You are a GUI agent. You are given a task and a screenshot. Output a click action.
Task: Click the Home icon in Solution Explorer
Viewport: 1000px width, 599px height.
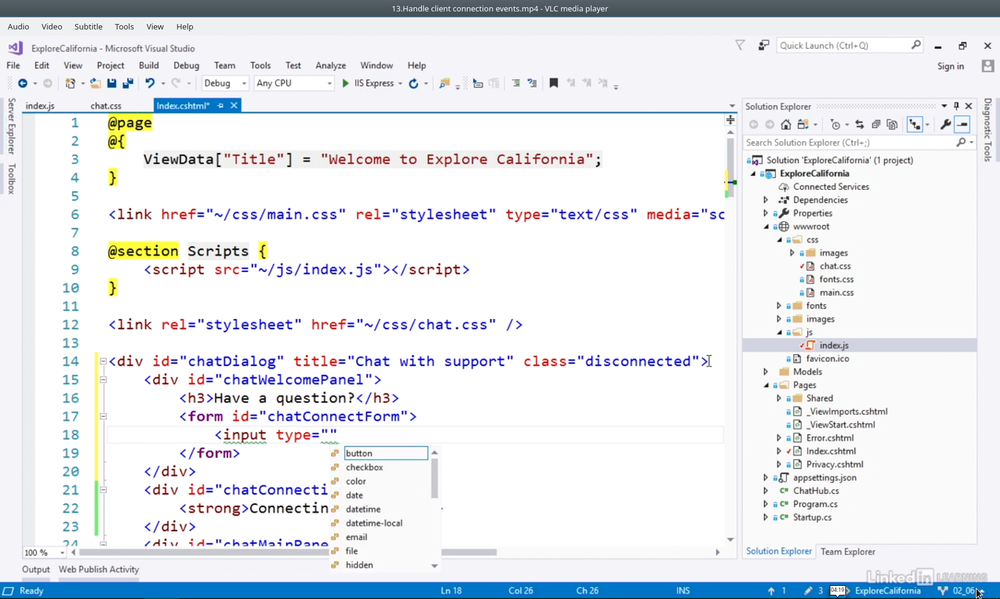tap(786, 125)
